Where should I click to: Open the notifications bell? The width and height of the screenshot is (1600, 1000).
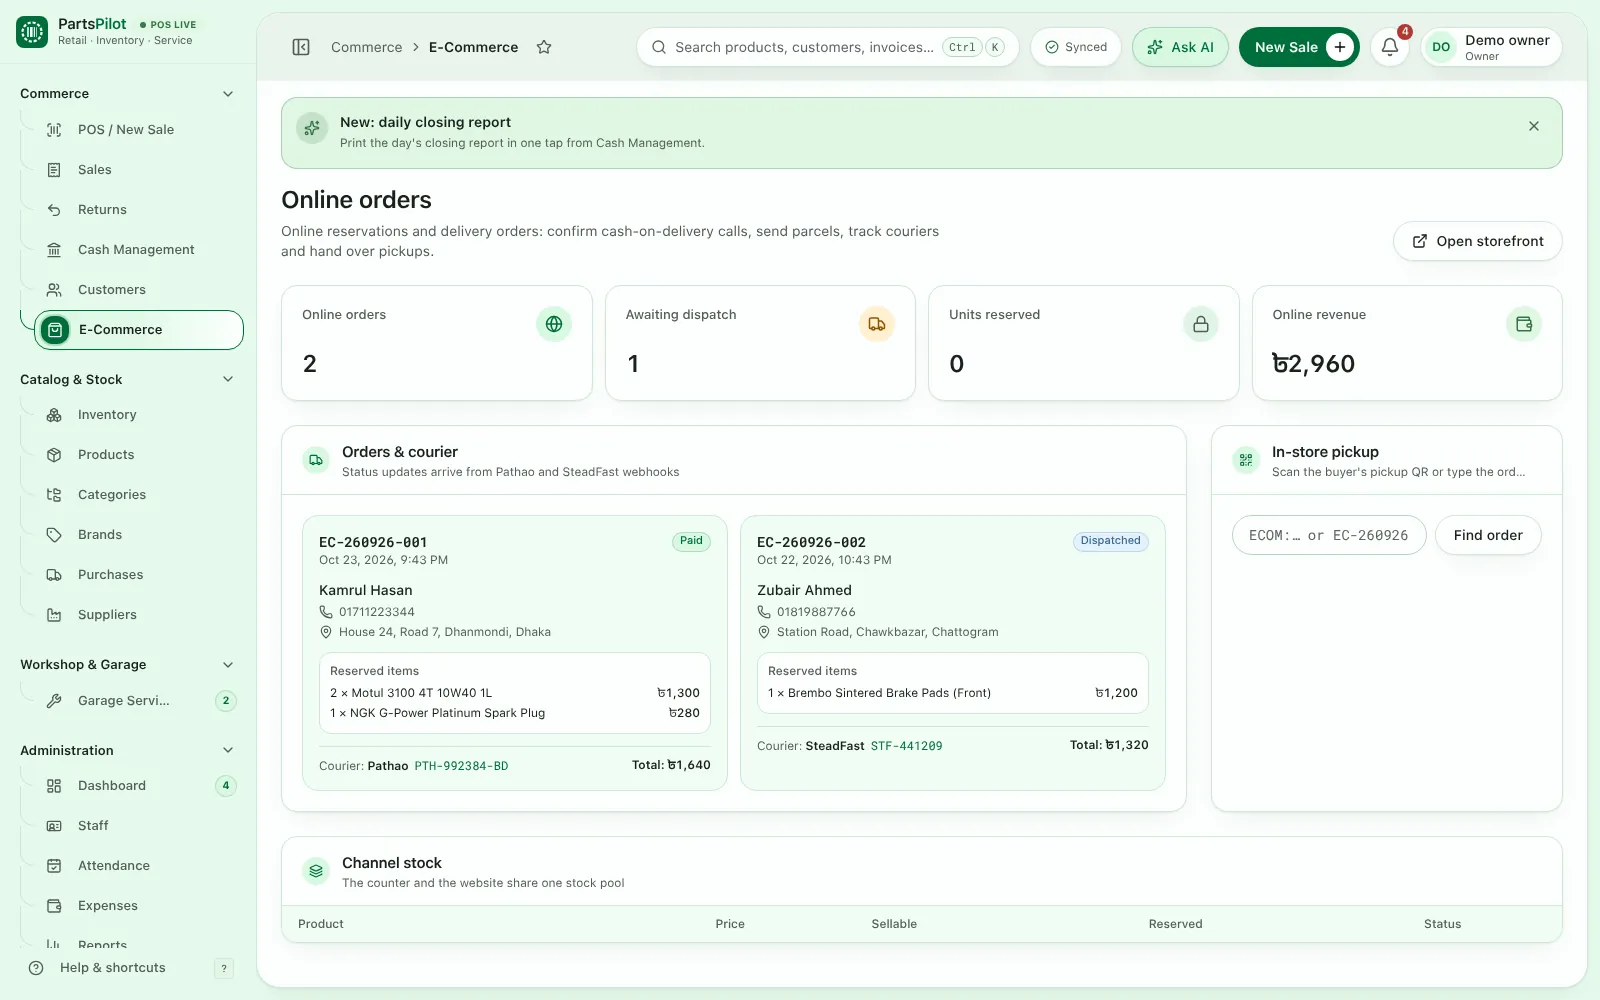(1390, 47)
